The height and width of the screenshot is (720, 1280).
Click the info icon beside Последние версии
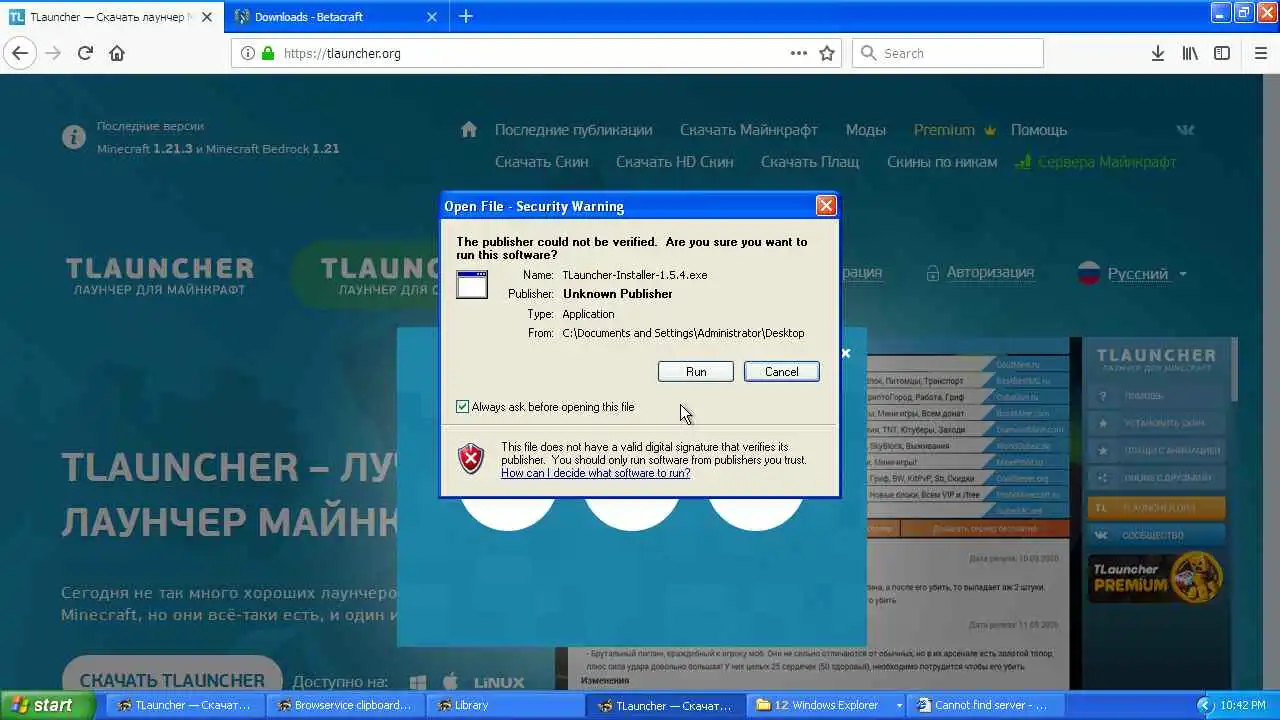click(74, 137)
